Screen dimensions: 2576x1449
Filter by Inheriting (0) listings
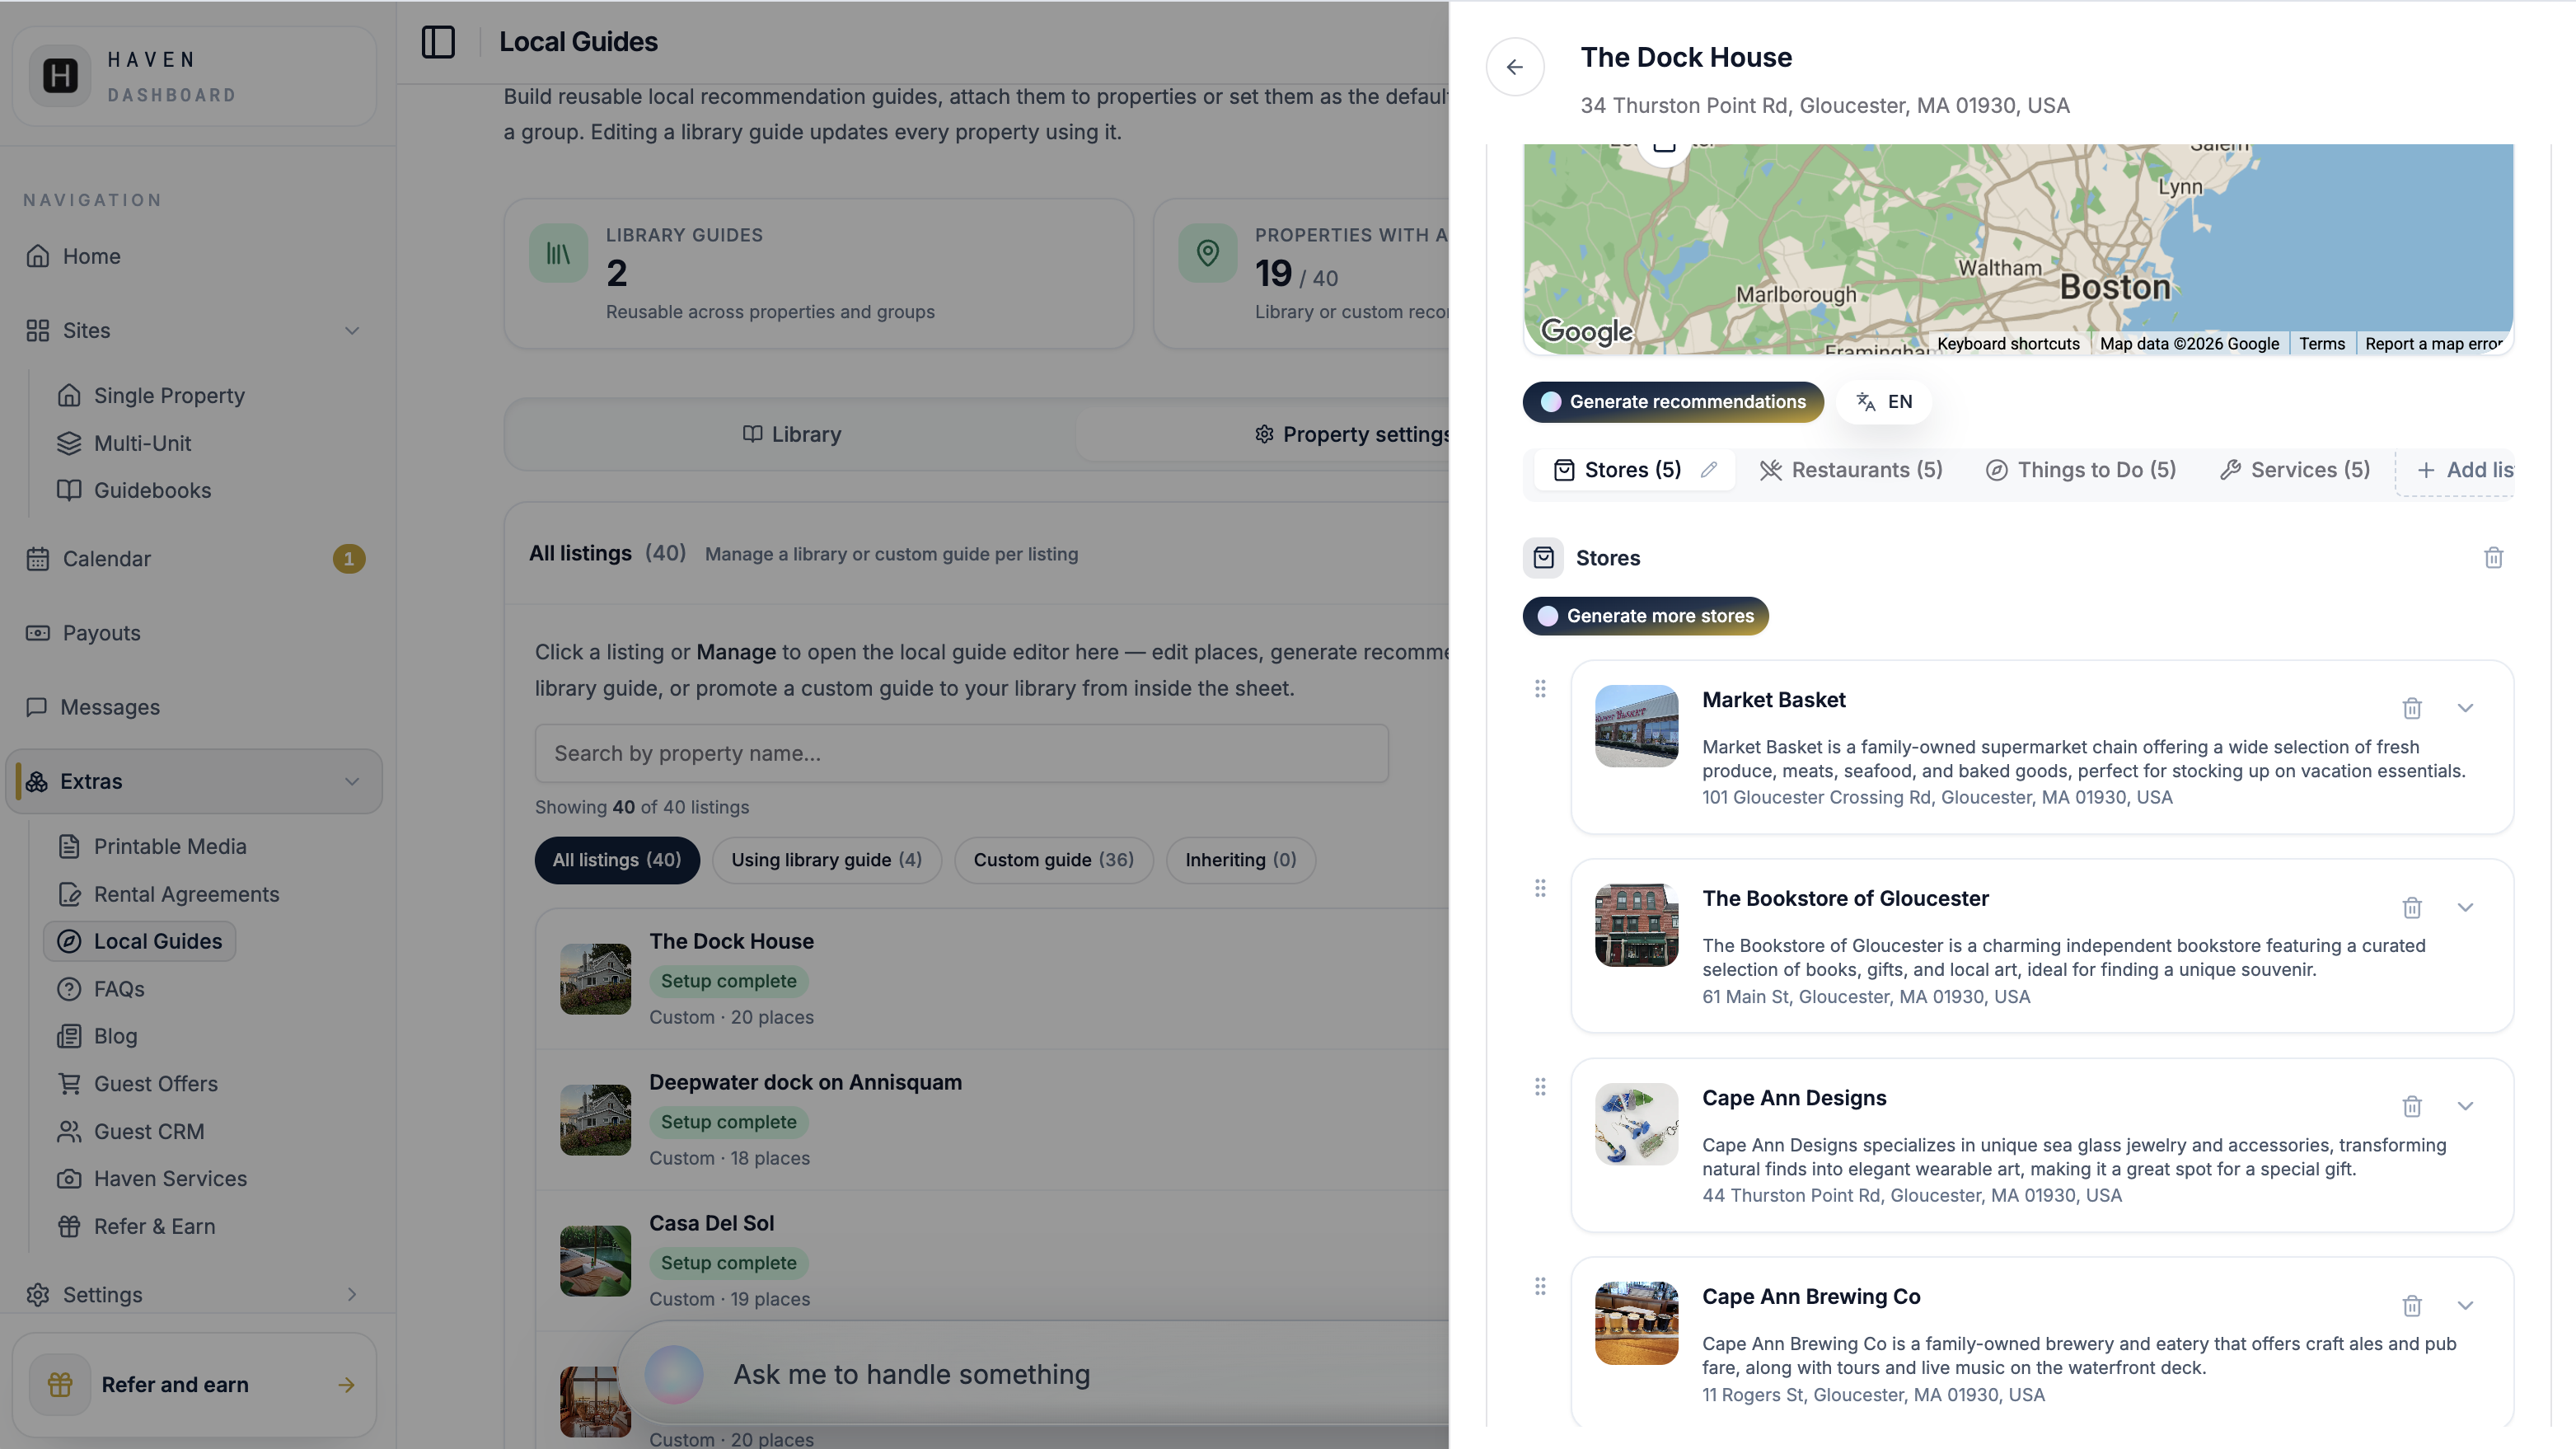tap(1240, 860)
